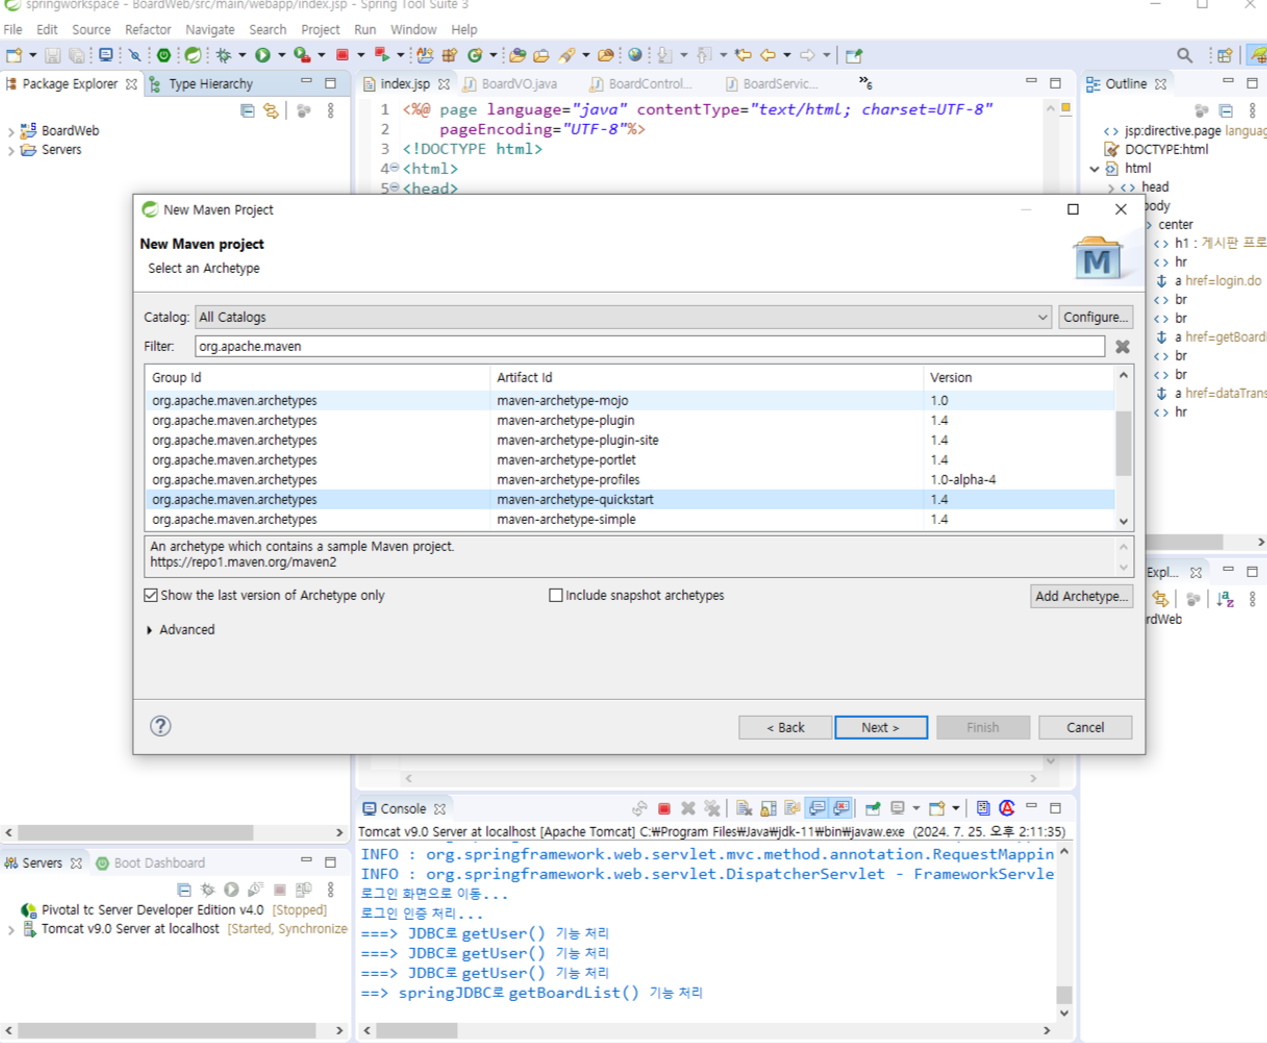The height and width of the screenshot is (1043, 1267).
Task: Open the Run button dropdown arrow
Action: [281, 55]
